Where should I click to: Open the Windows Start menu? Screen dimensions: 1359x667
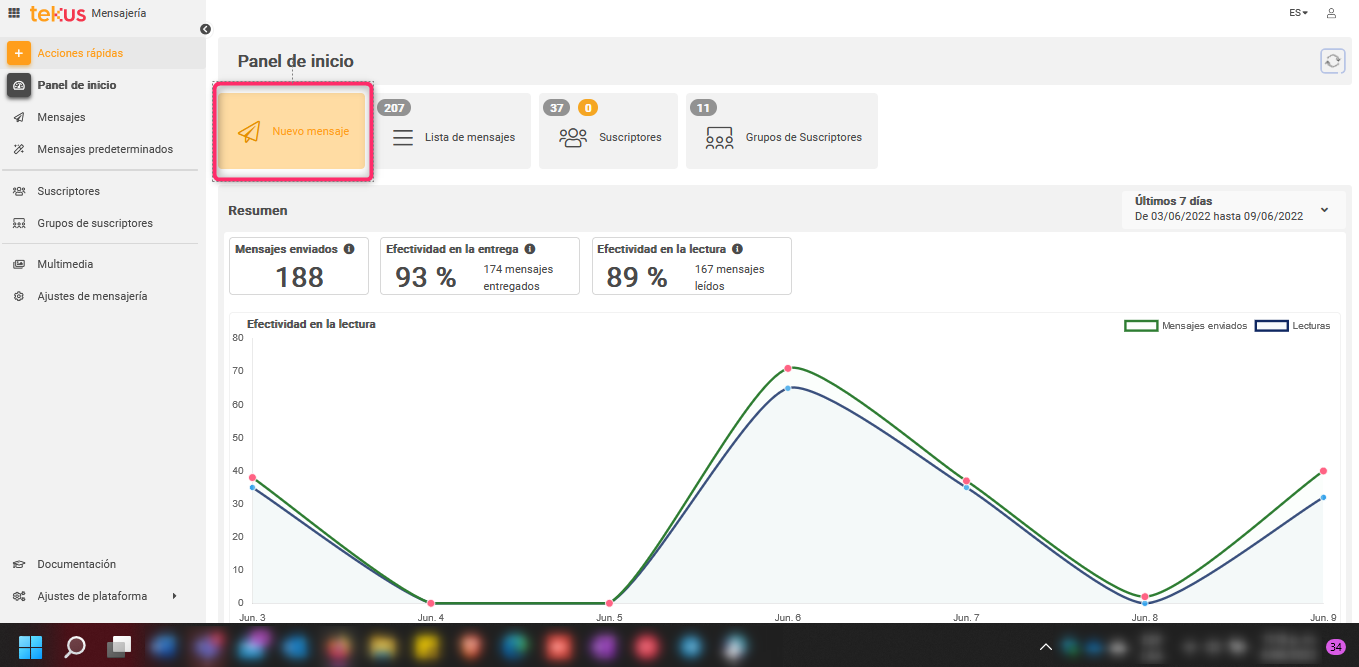(31, 646)
